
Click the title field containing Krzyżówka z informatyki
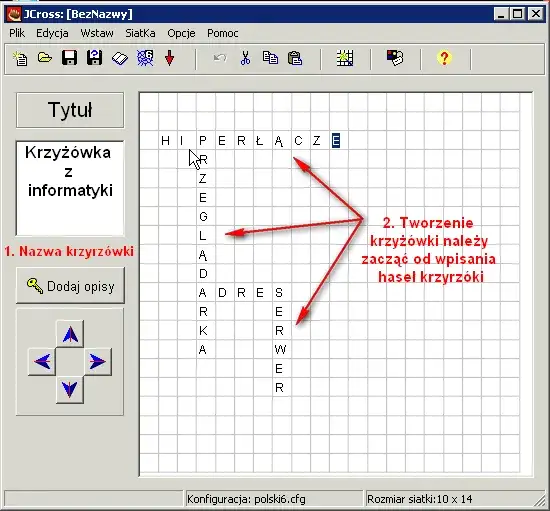point(70,188)
